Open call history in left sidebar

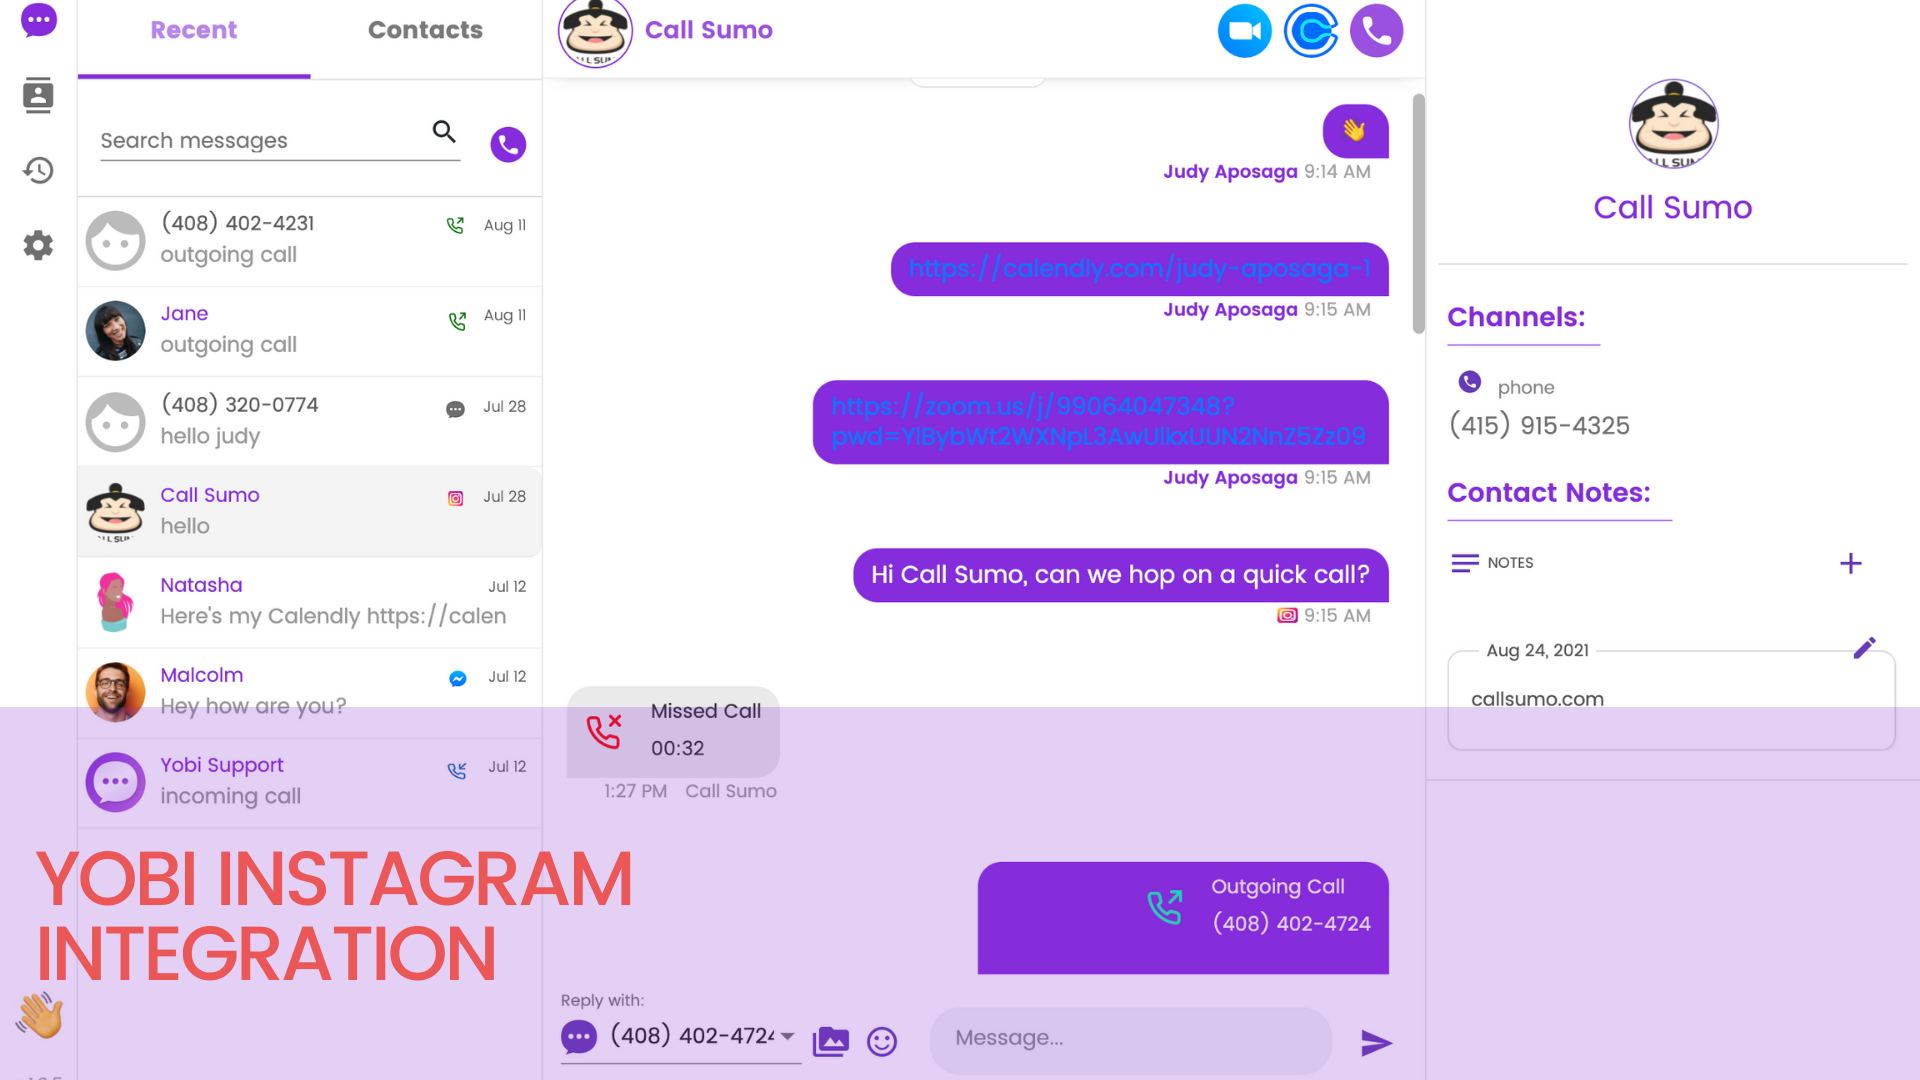(x=38, y=170)
